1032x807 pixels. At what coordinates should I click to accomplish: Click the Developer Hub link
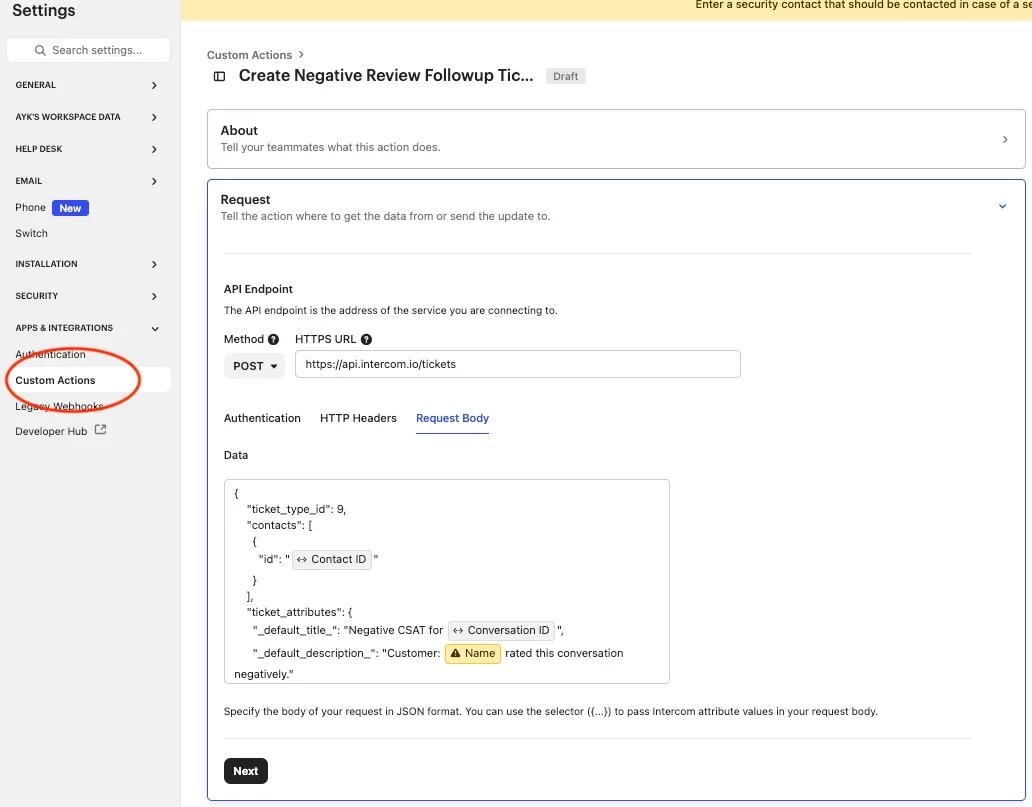(51, 431)
